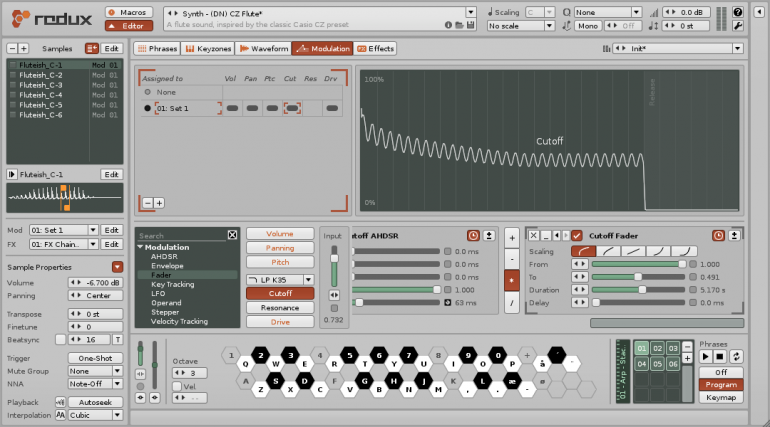Play the Fluteish_C-1 sample preview
This screenshot has height=427, width=770.
tap(12, 174)
